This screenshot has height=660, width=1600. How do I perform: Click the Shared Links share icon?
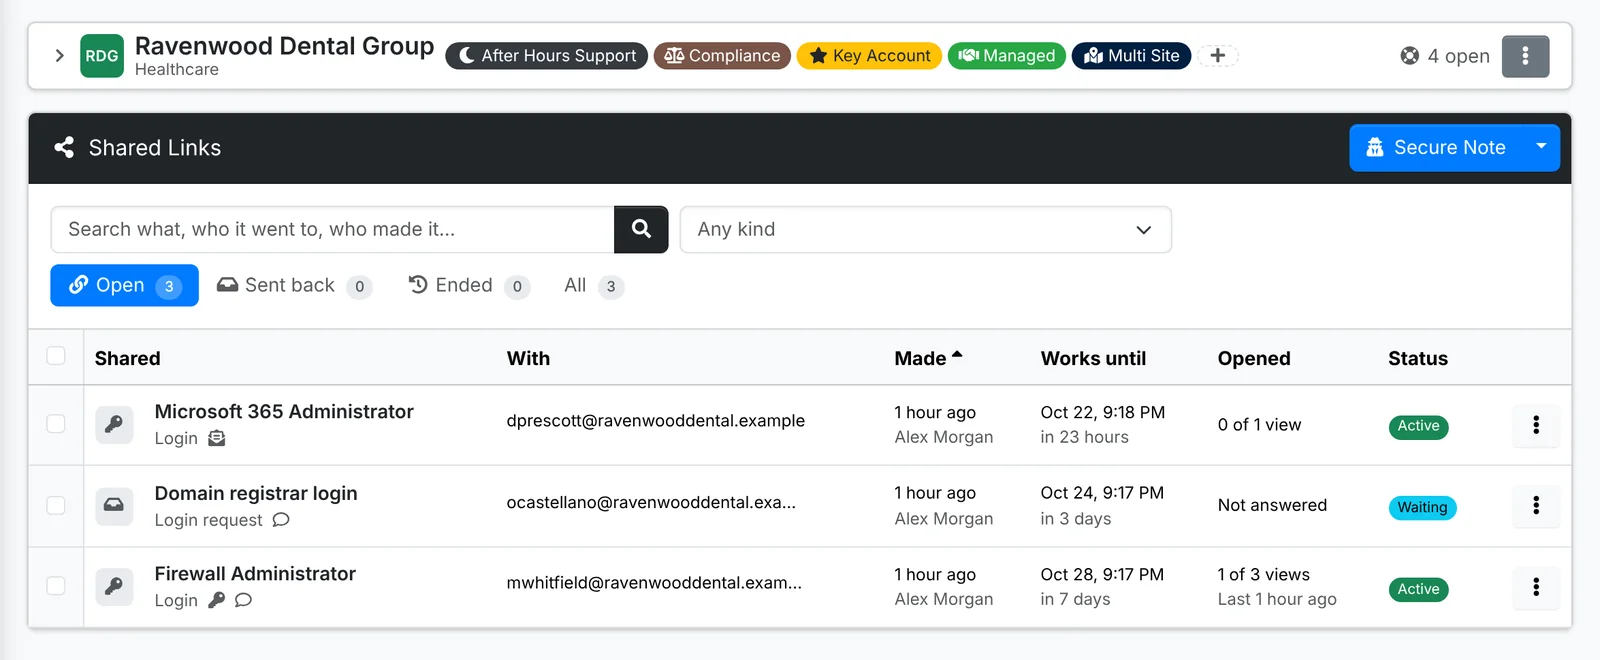tap(64, 148)
